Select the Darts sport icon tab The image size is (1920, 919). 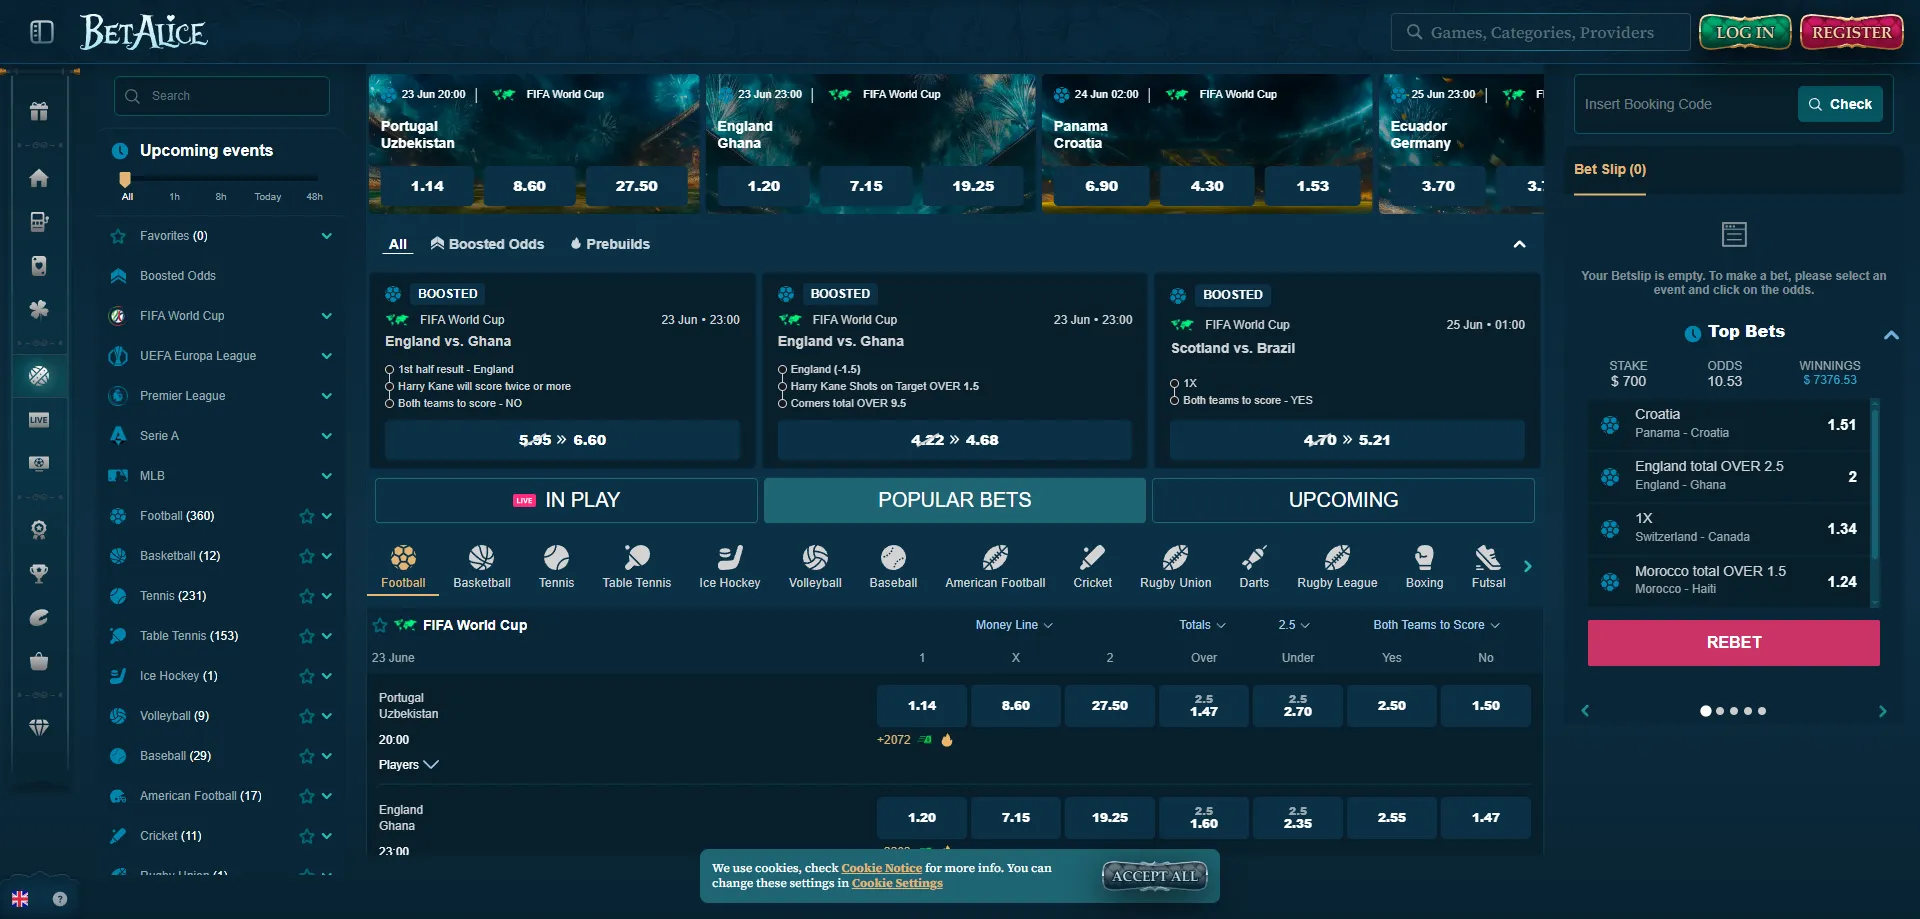pyautogui.click(x=1254, y=567)
